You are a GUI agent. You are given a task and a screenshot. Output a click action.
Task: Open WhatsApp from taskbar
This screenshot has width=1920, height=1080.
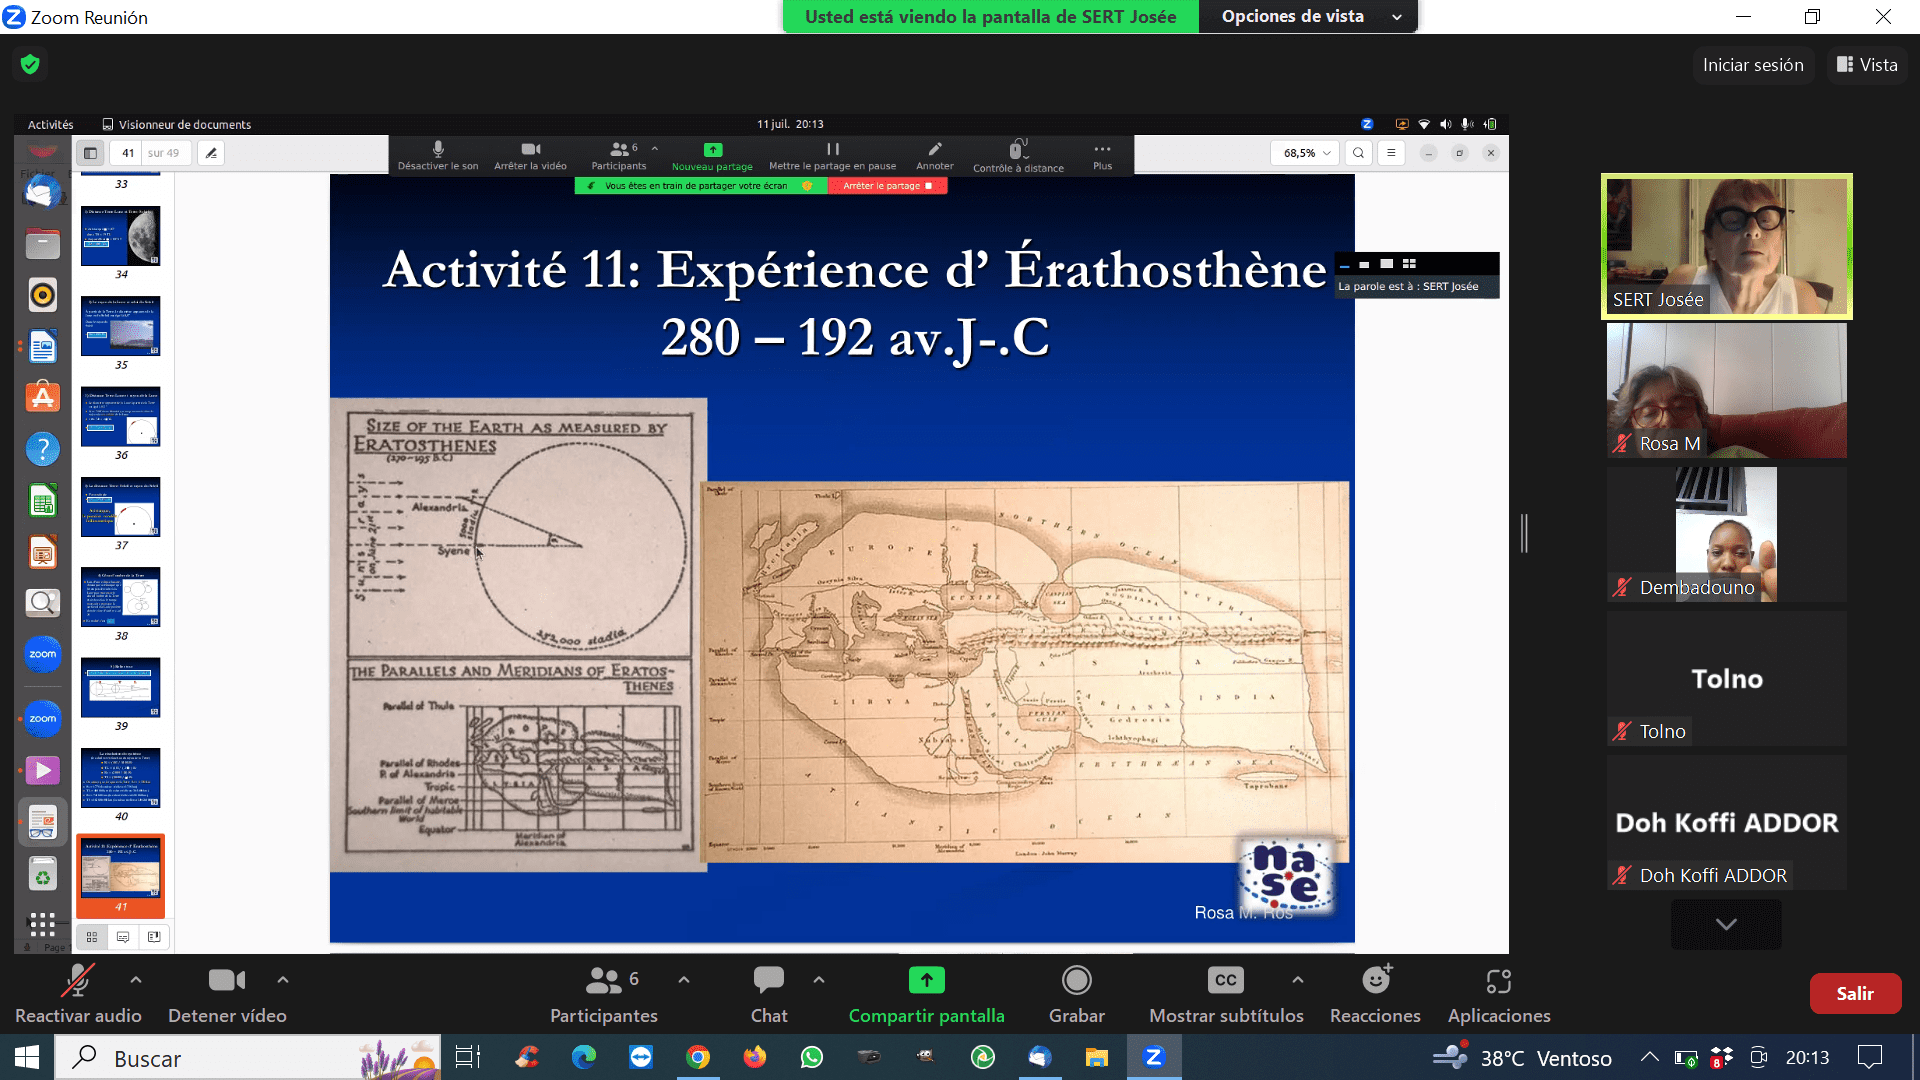pyautogui.click(x=812, y=1057)
